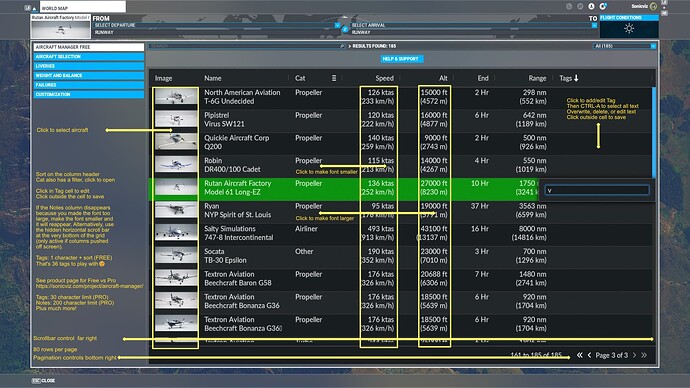
Task: Click the 'North American Aviation' name cell
Action: click(x=242, y=92)
